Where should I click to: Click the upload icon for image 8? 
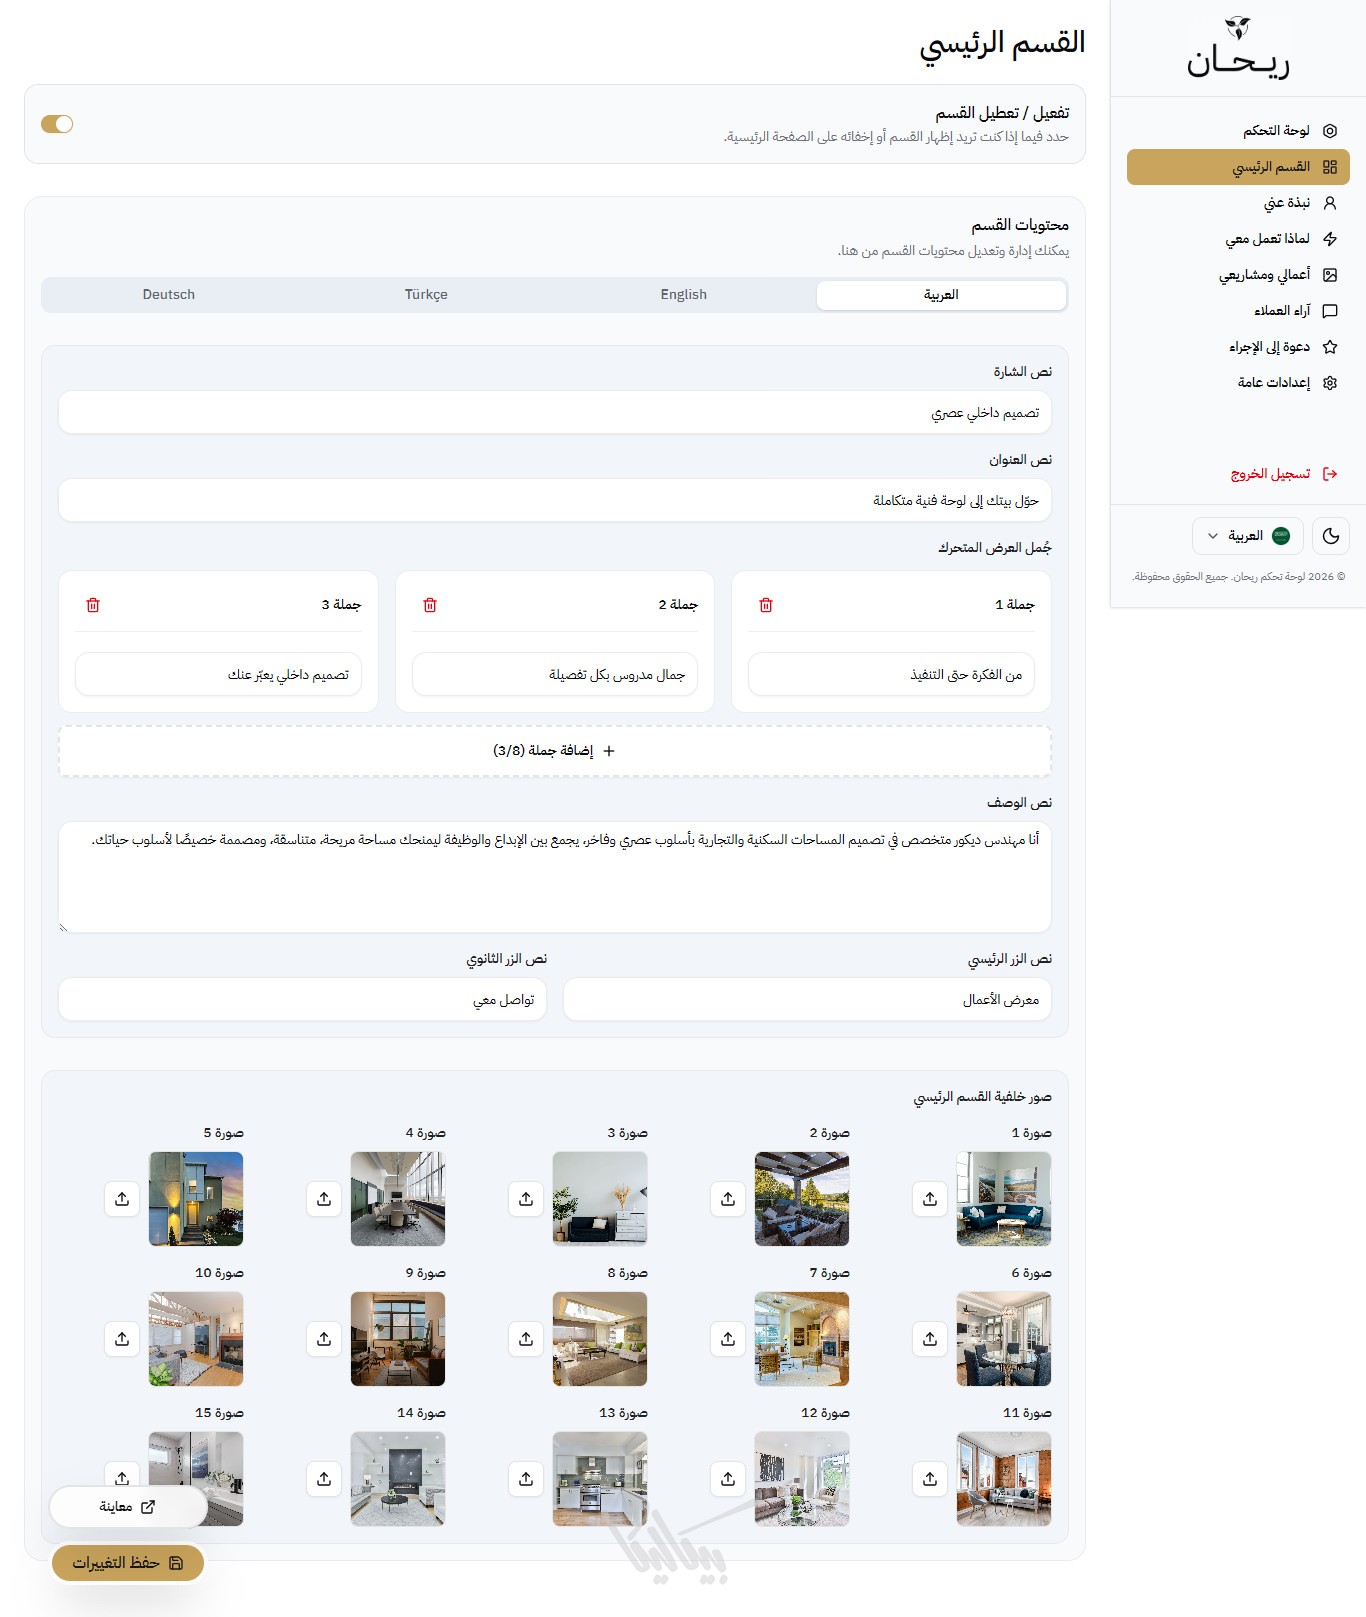pyautogui.click(x=526, y=1339)
